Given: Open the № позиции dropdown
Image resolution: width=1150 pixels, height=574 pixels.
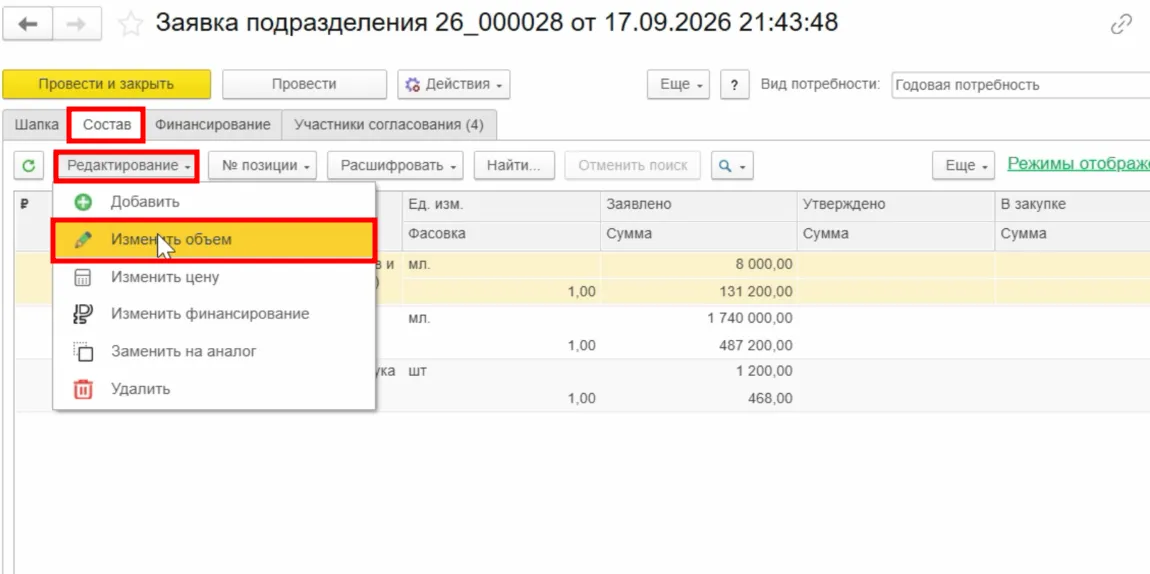Looking at the screenshot, I should (263, 166).
